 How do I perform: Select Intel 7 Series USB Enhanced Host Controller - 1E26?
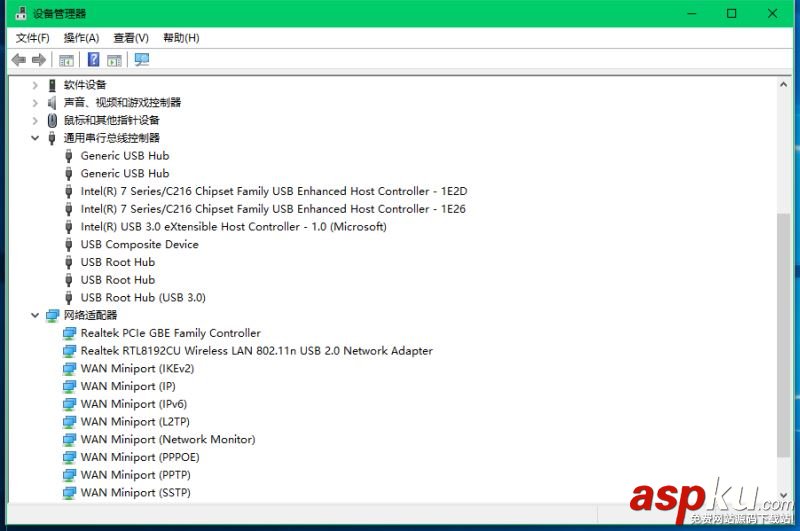(x=273, y=209)
